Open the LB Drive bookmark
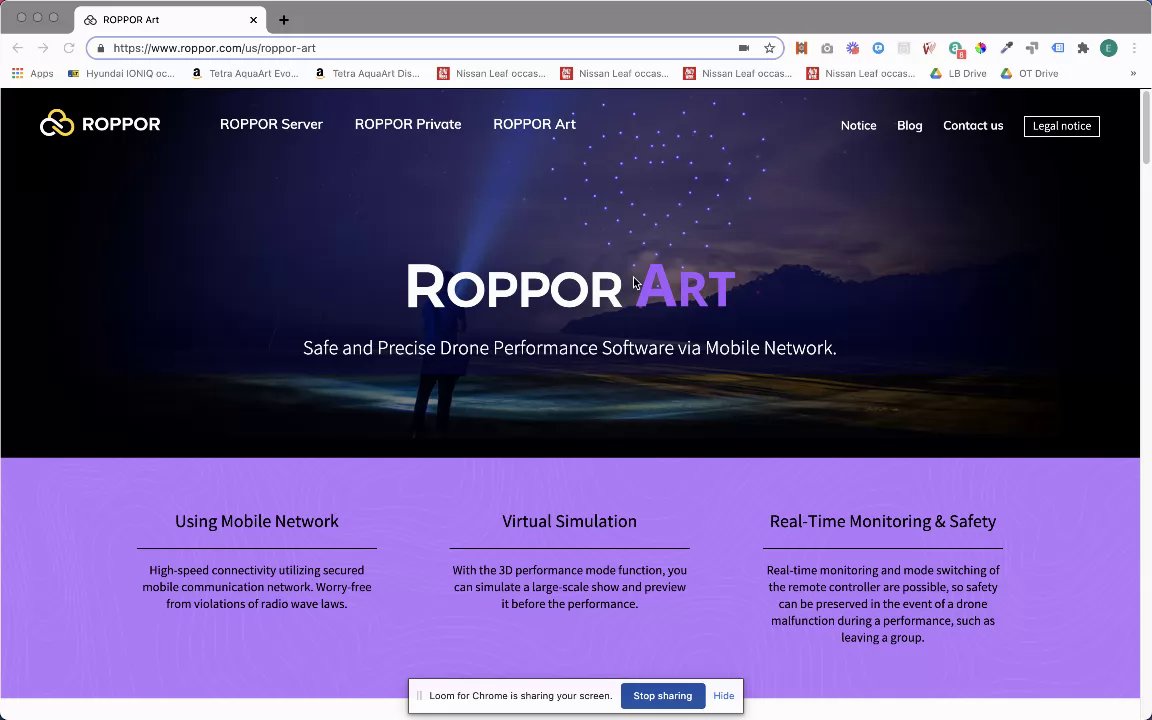The image size is (1152, 720). tap(959, 73)
